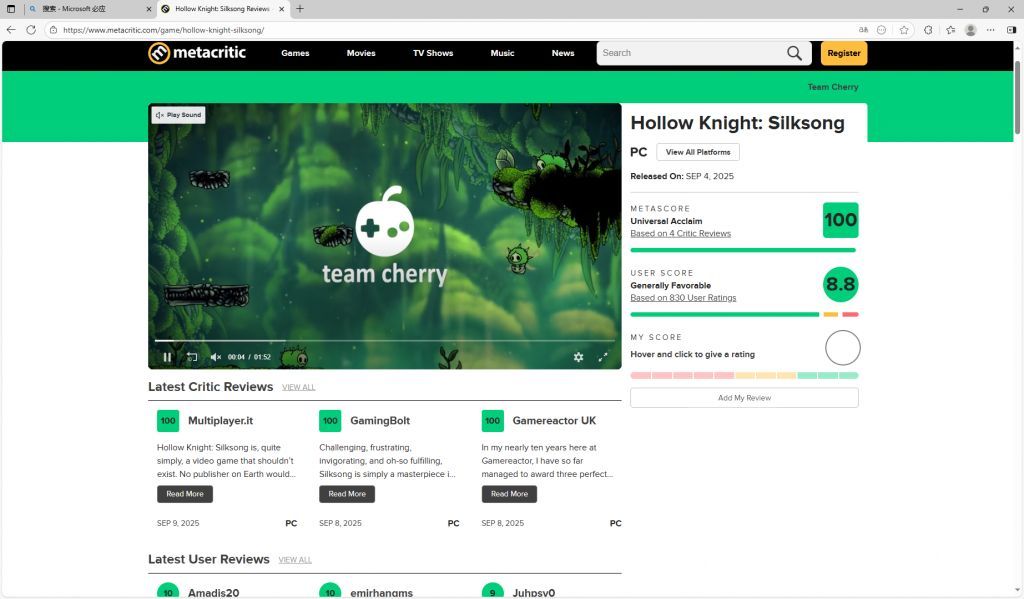This screenshot has width=1024, height=599.
Task: Click the video replay loop icon
Action: [192, 357]
